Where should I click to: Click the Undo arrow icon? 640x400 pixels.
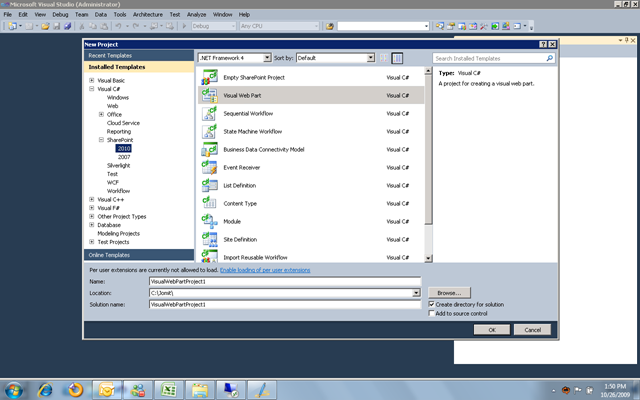[118, 26]
